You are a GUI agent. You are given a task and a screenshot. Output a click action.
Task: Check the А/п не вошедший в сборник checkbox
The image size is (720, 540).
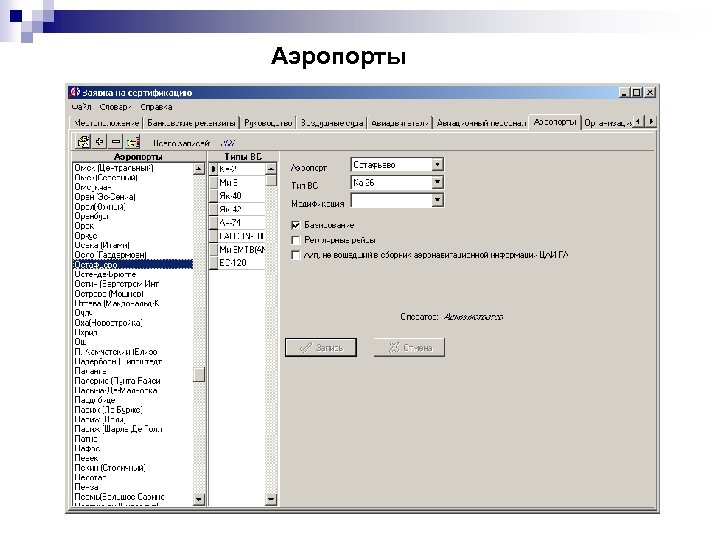click(x=296, y=255)
